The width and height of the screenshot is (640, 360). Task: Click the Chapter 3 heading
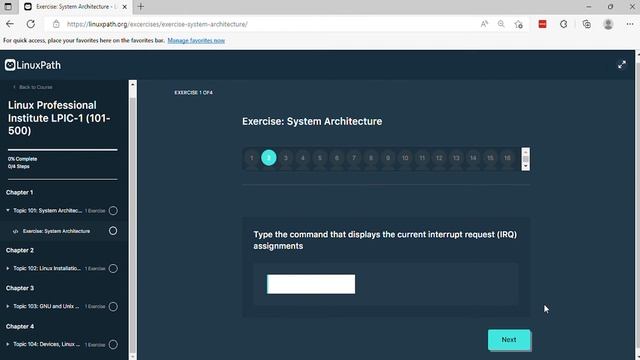pyautogui.click(x=20, y=288)
